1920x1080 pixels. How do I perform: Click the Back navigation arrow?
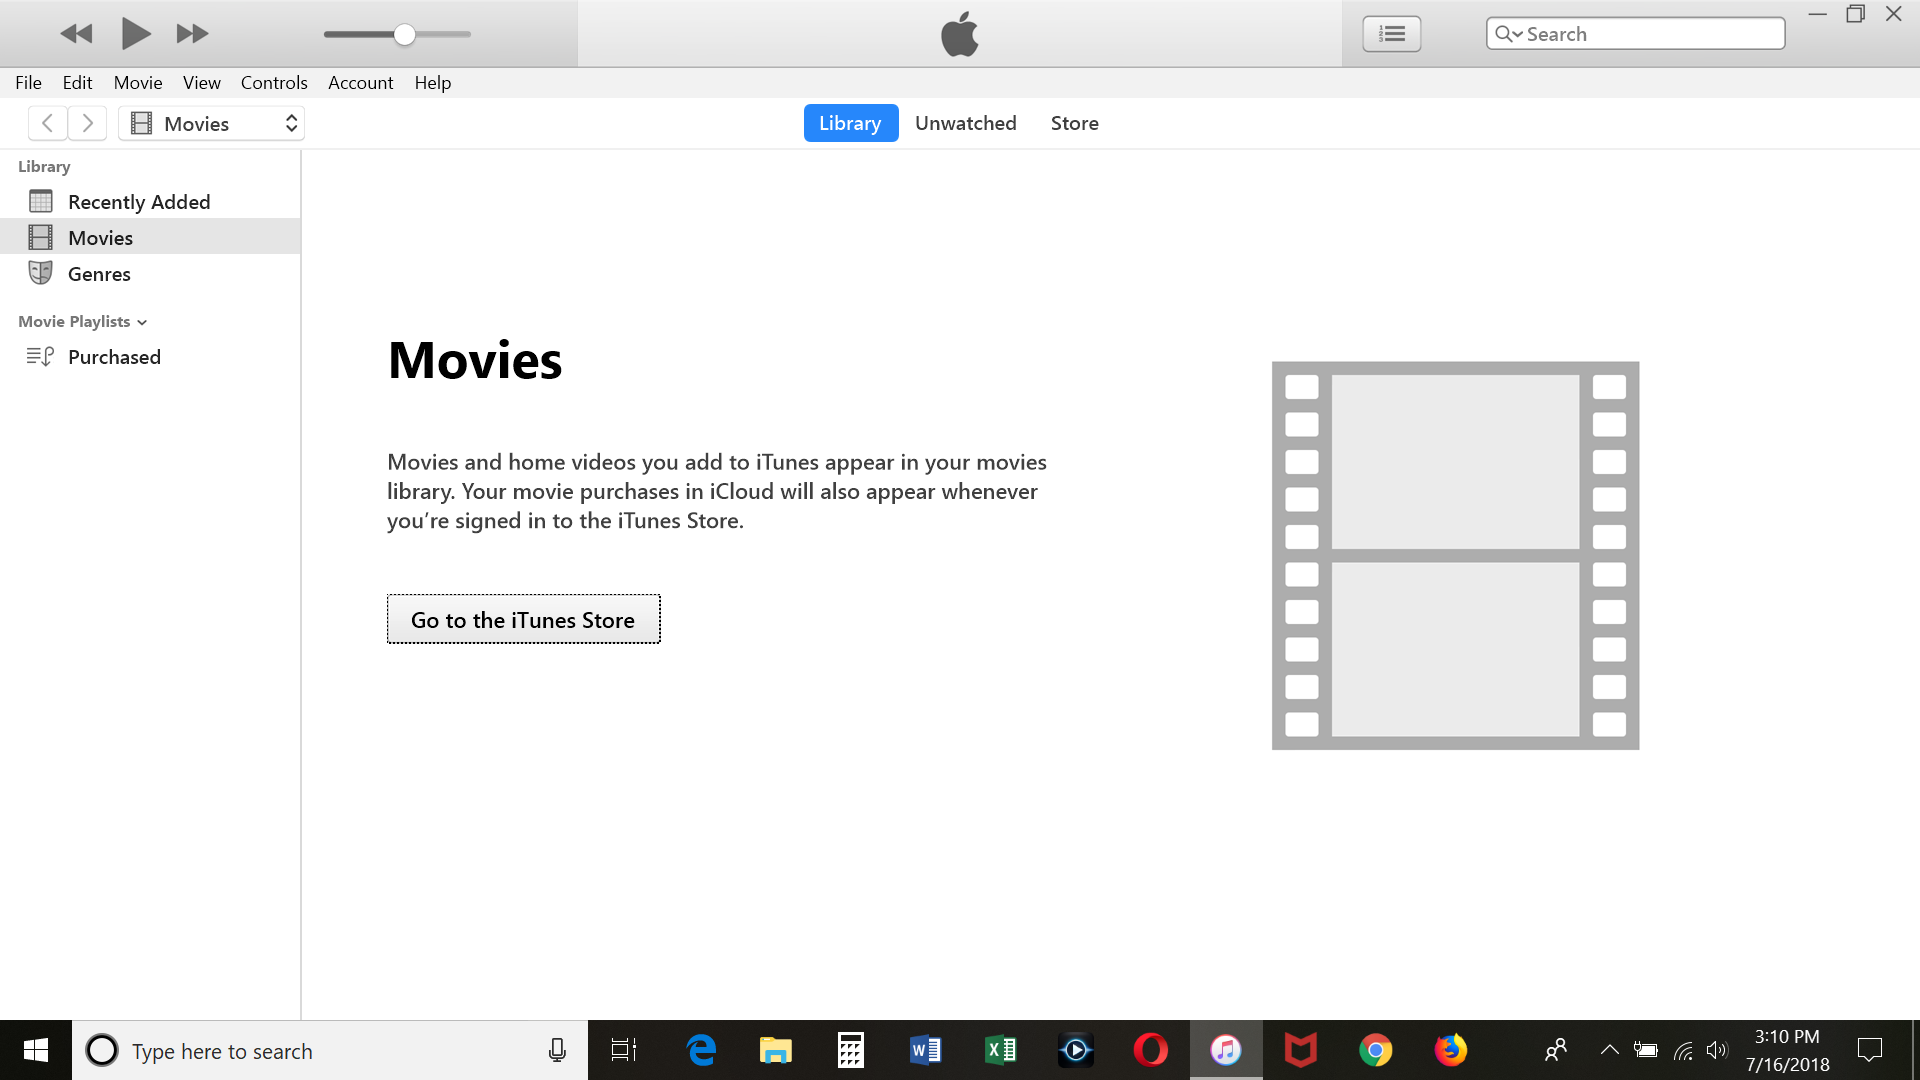[x=47, y=123]
